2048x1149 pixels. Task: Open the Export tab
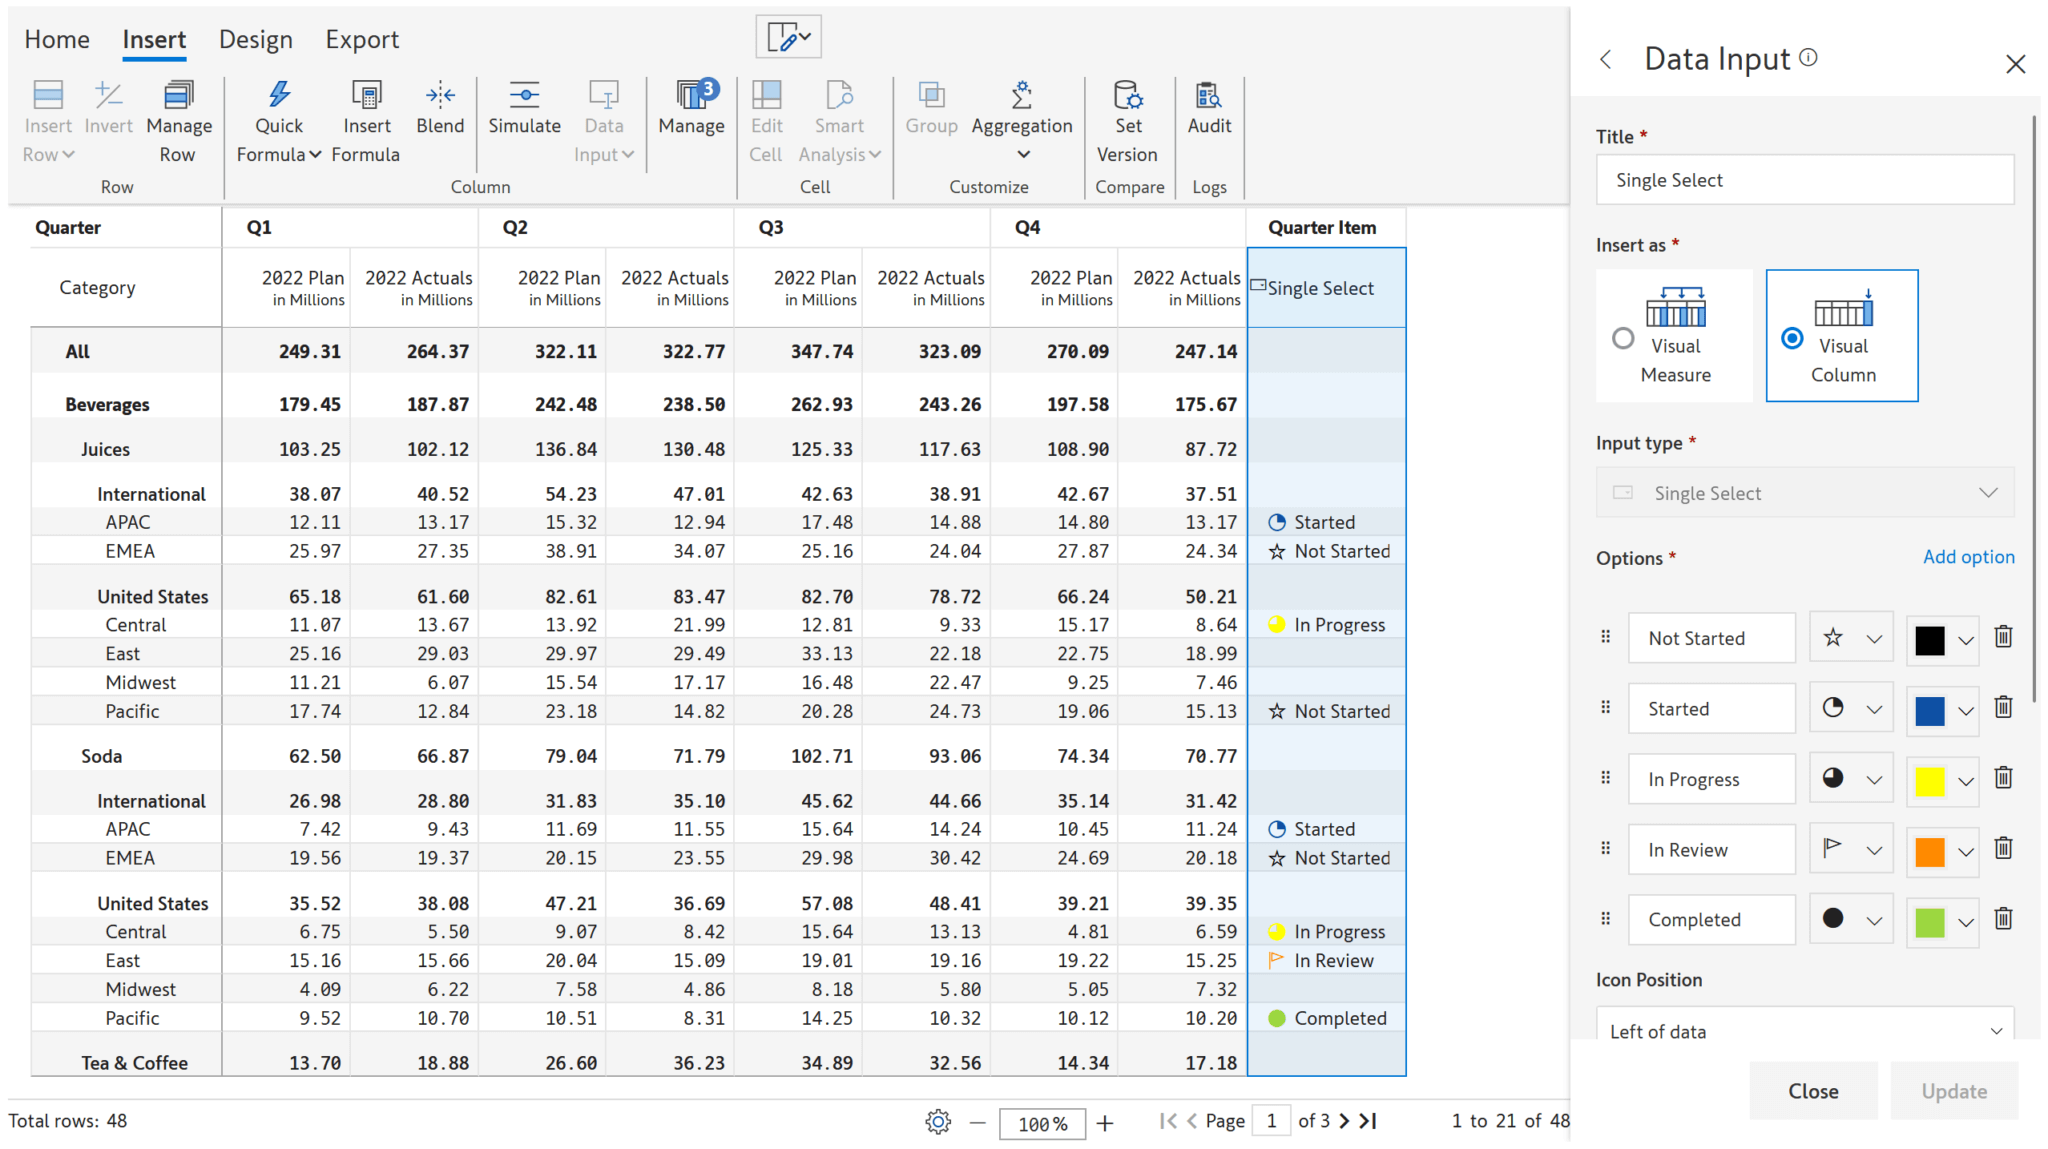coord(361,39)
